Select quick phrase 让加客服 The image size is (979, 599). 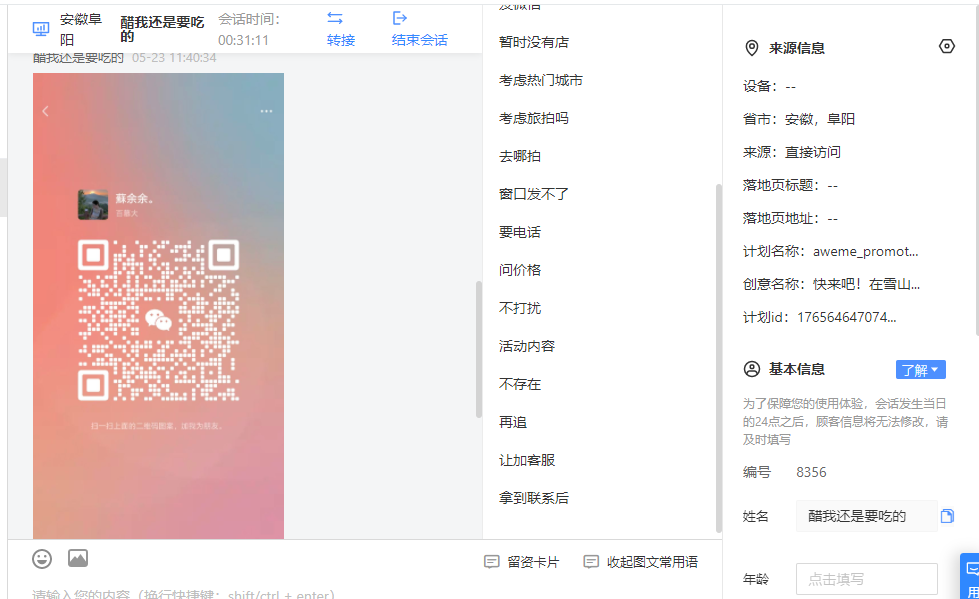point(527,460)
